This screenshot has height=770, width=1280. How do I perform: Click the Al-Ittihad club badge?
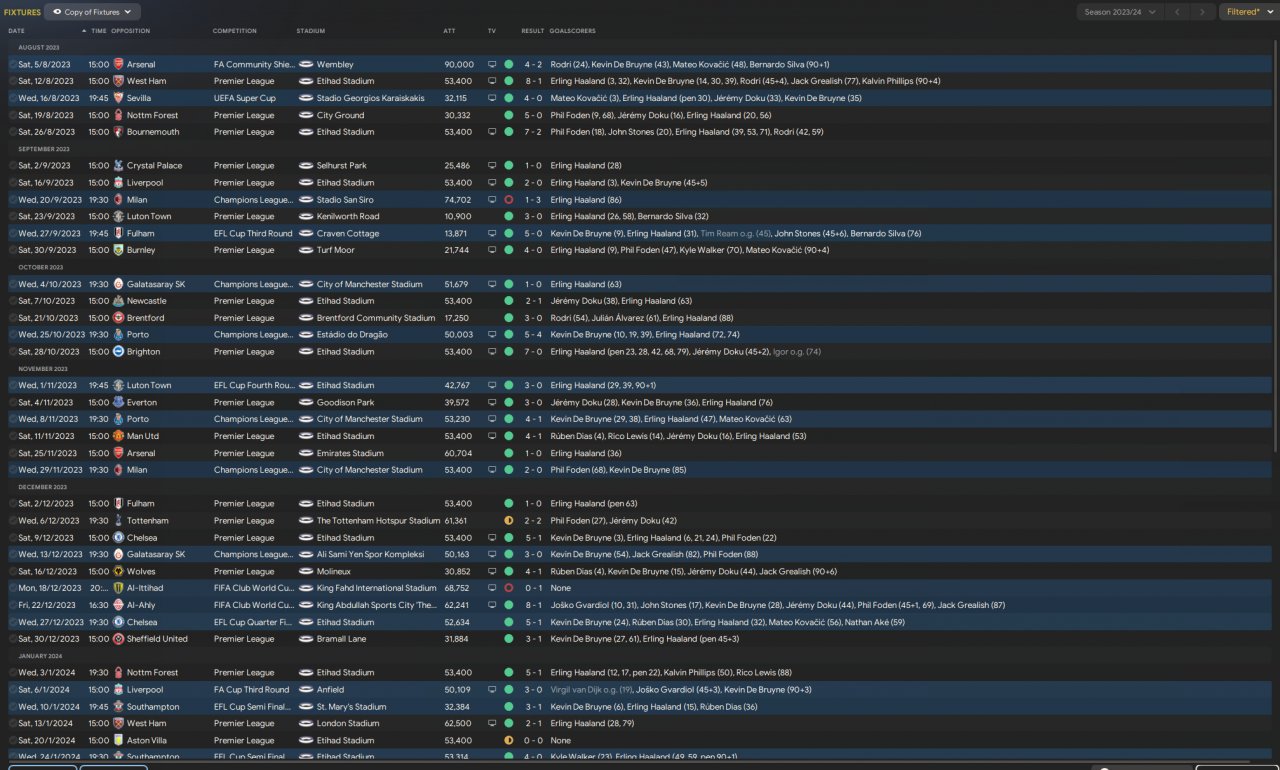(118, 588)
